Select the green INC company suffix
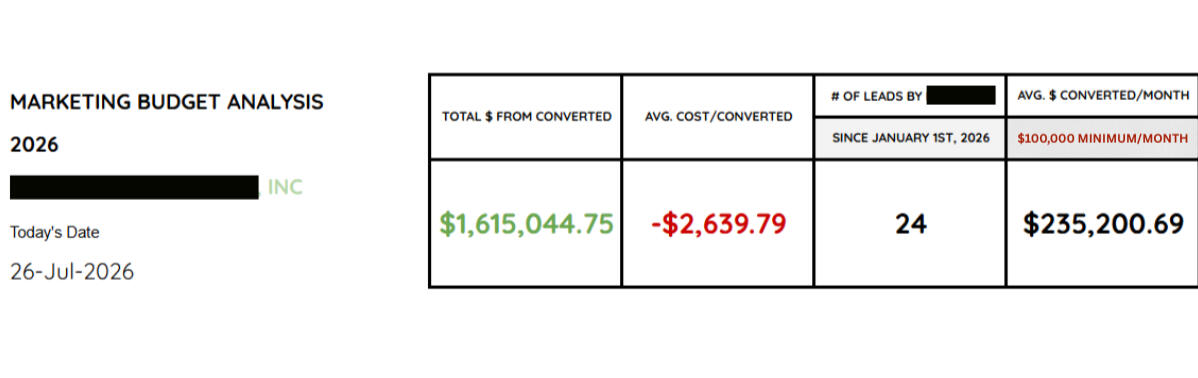 pyautogui.click(x=285, y=187)
